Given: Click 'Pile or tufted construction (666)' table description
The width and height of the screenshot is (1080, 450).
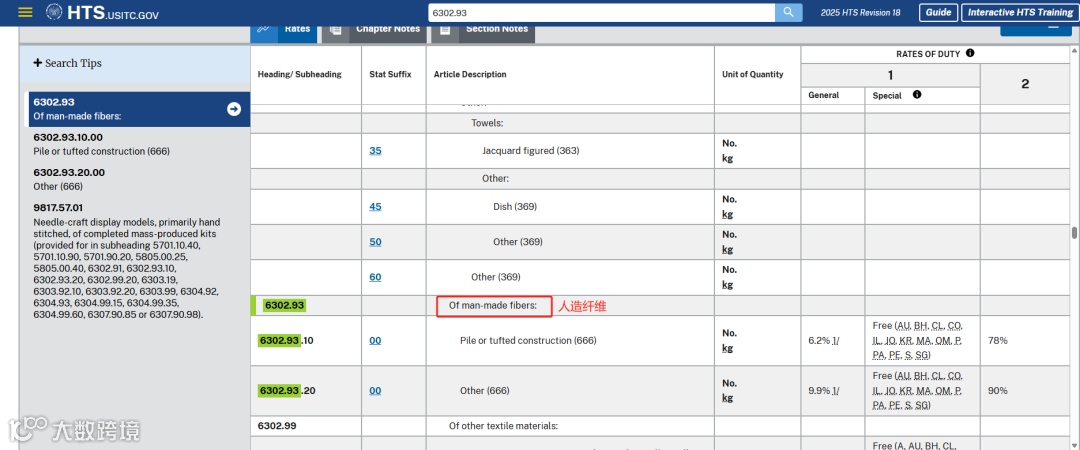Looking at the screenshot, I should coord(528,340).
